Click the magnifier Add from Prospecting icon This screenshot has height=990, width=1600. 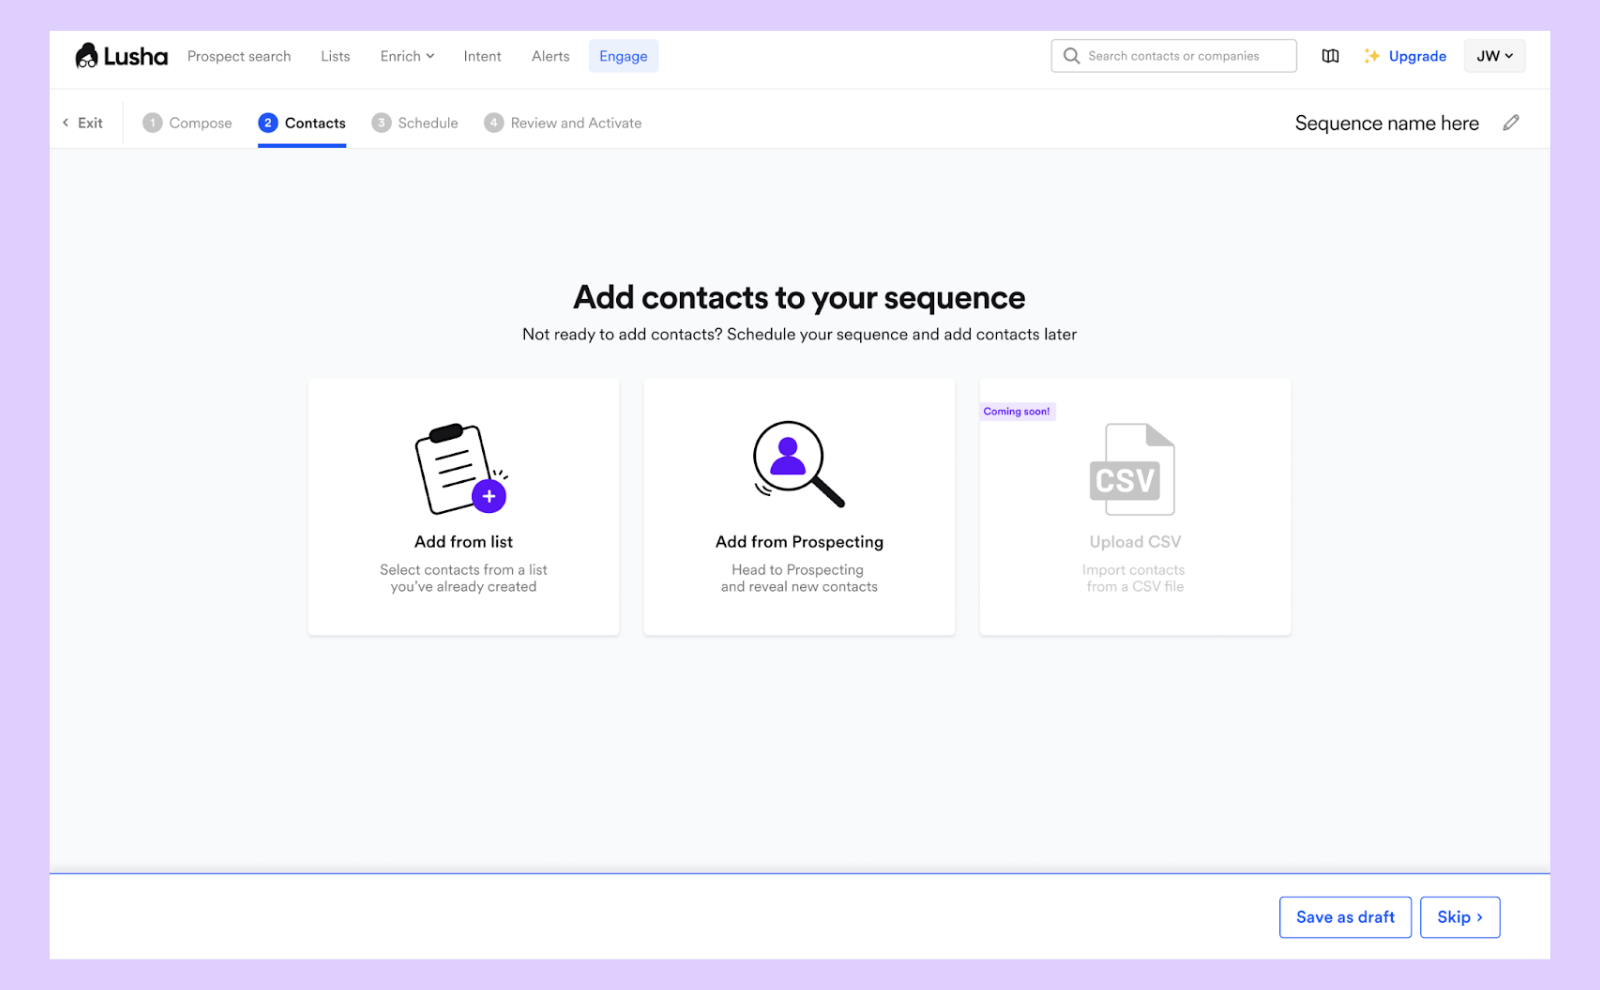(798, 464)
